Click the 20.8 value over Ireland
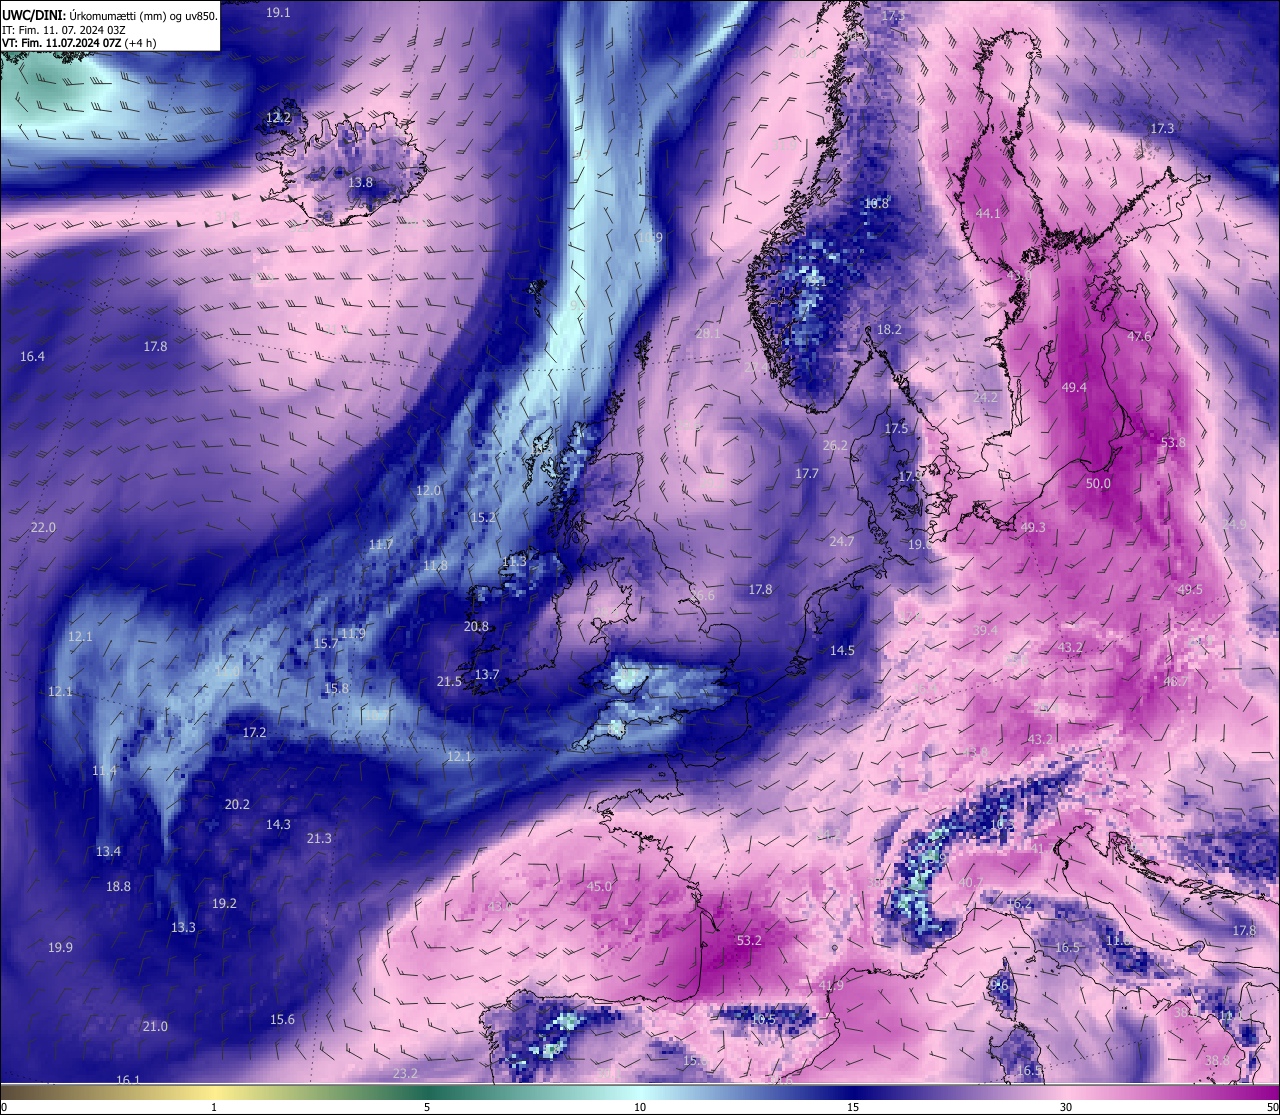 coord(476,627)
